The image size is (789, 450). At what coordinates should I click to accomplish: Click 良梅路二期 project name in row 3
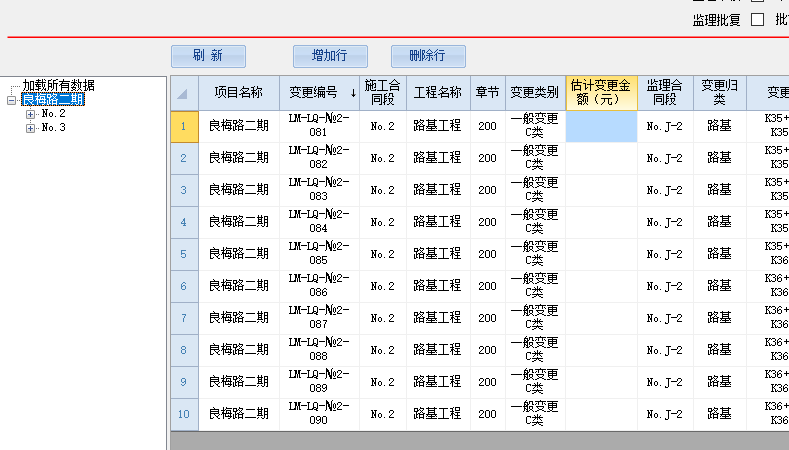tap(239, 190)
